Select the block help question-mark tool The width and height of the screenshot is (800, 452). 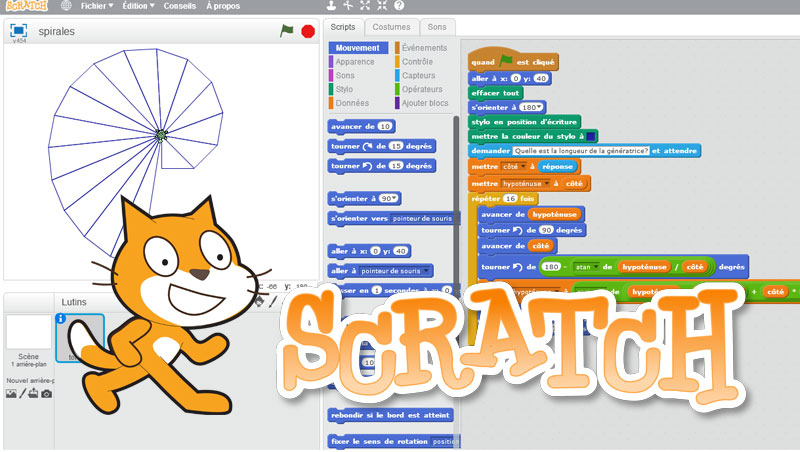coord(399,6)
